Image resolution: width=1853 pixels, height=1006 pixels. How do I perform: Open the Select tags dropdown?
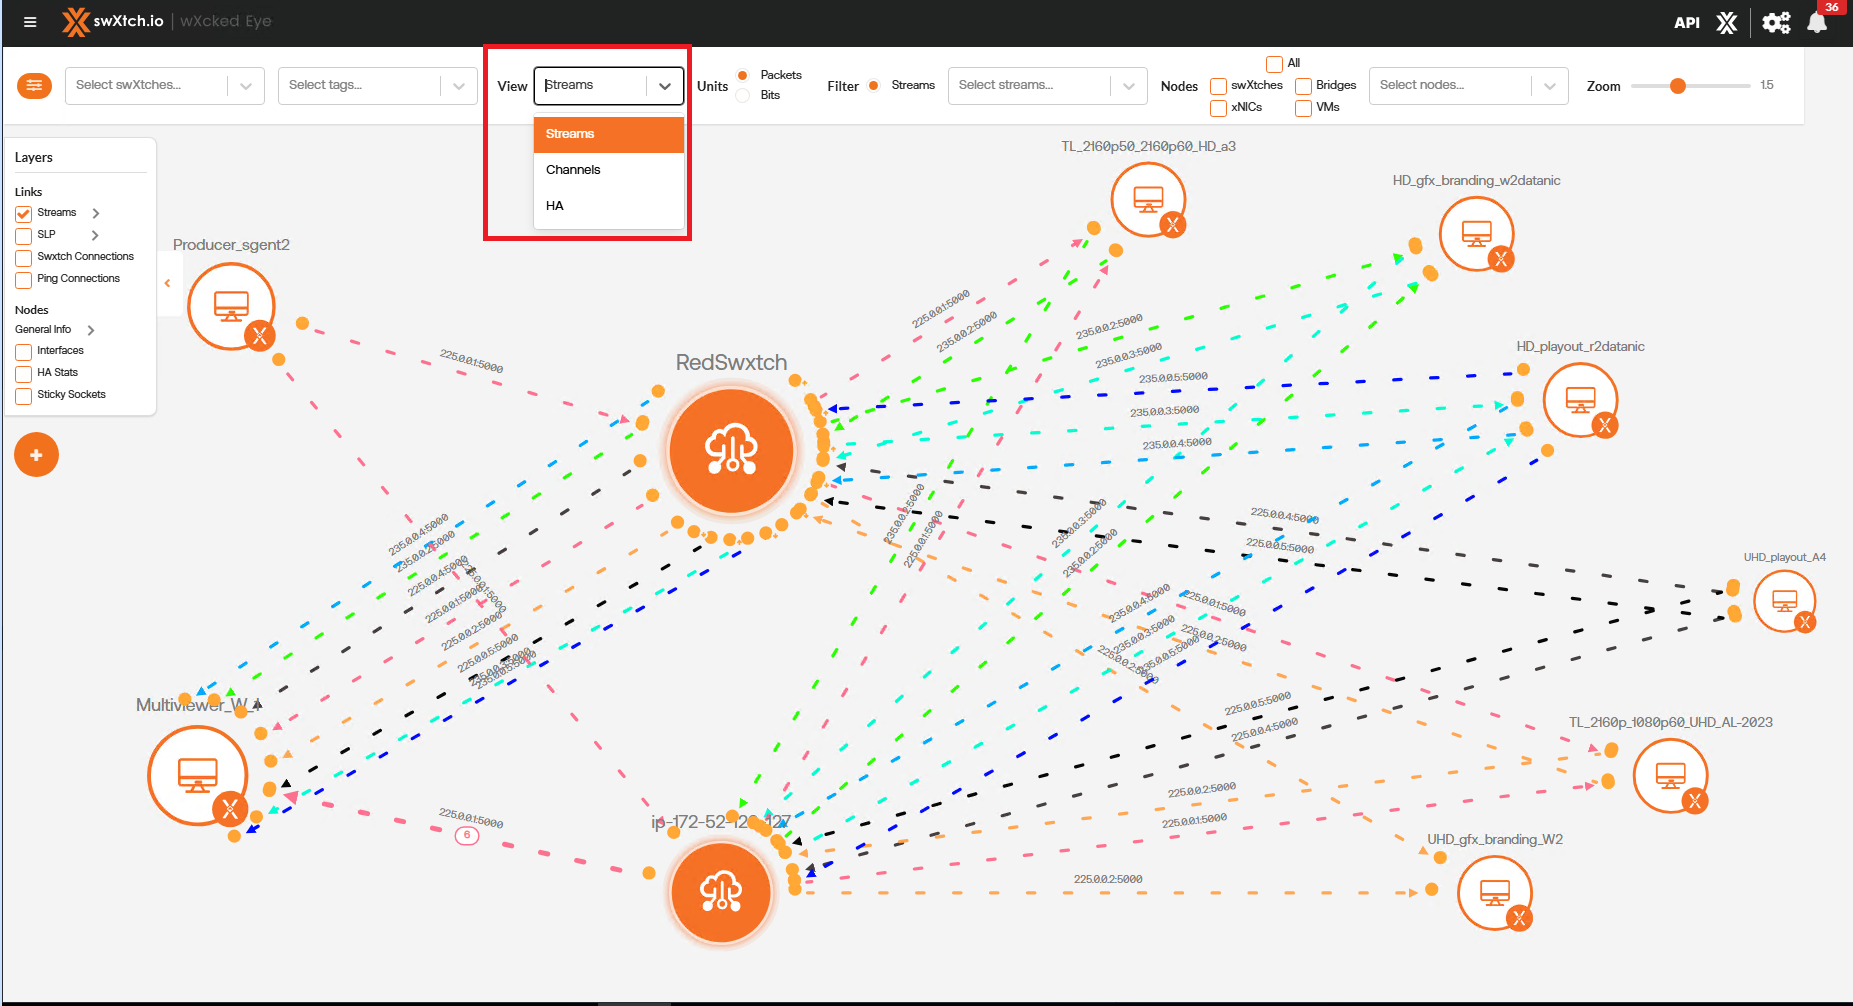377,86
